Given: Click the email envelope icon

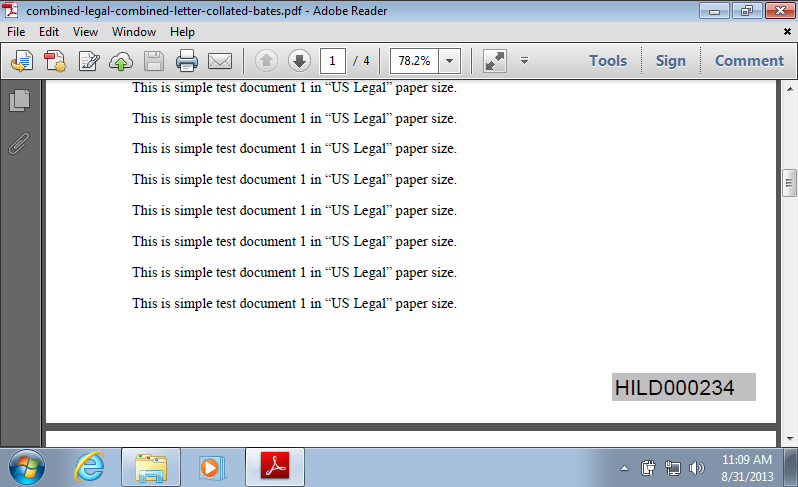Looking at the screenshot, I should 220,61.
